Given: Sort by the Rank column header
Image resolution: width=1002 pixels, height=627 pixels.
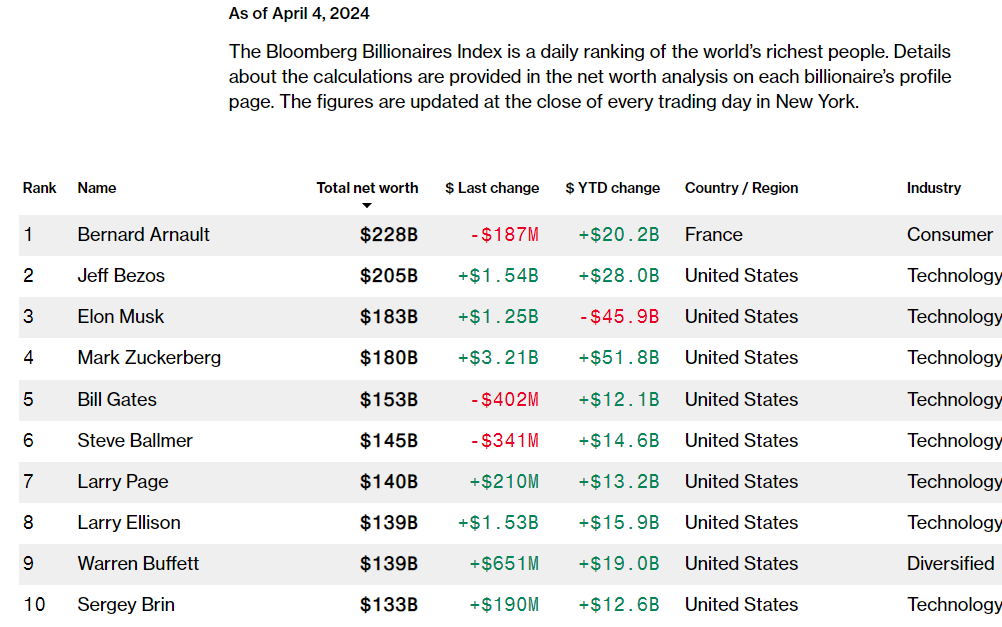Looking at the screenshot, I should click(40, 188).
